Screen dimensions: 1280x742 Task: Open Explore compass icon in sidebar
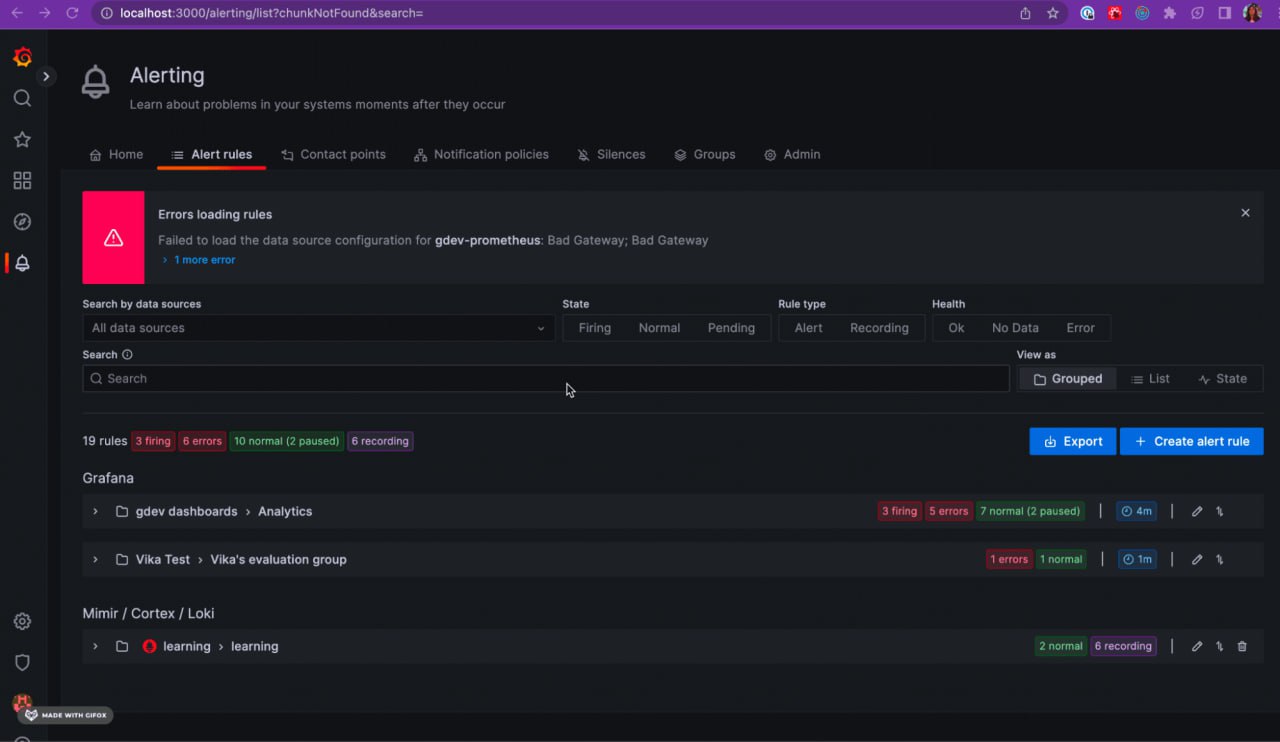pyautogui.click(x=22, y=222)
